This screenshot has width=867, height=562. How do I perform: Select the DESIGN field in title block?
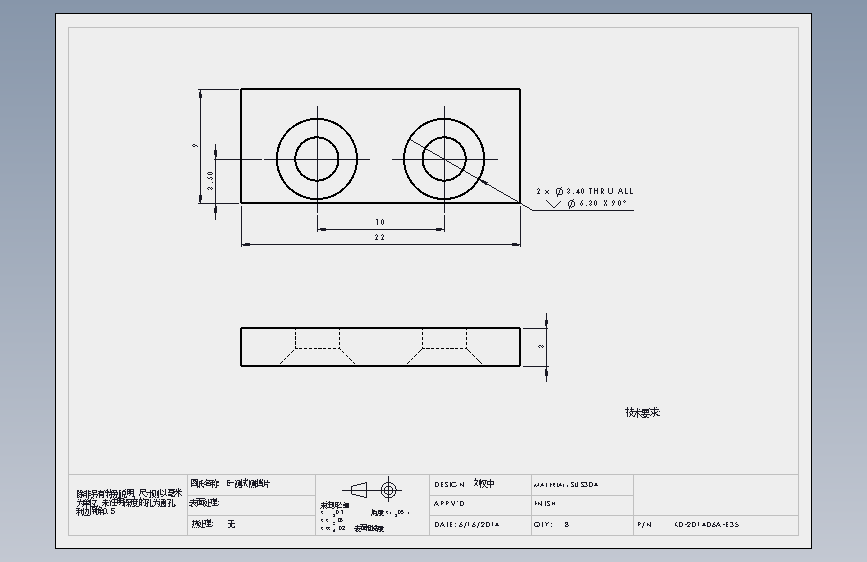(x=480, y=485)
